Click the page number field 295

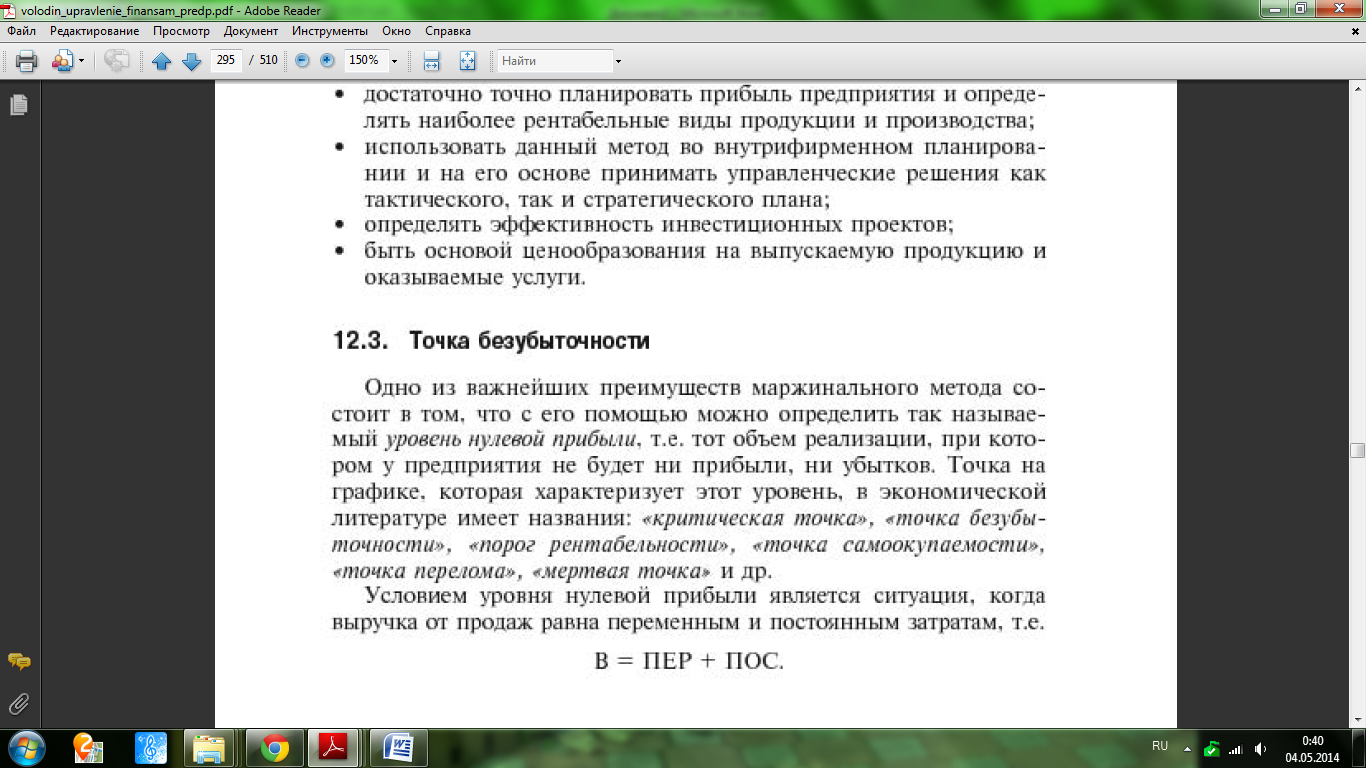226,60
